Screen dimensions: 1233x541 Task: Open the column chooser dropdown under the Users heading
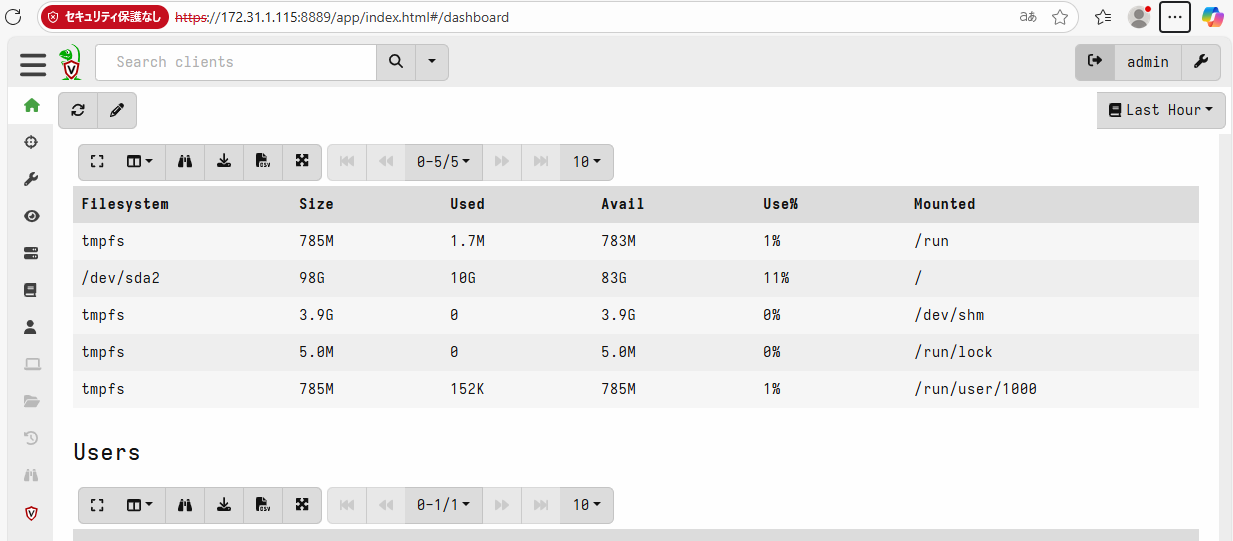coord(140,505)
